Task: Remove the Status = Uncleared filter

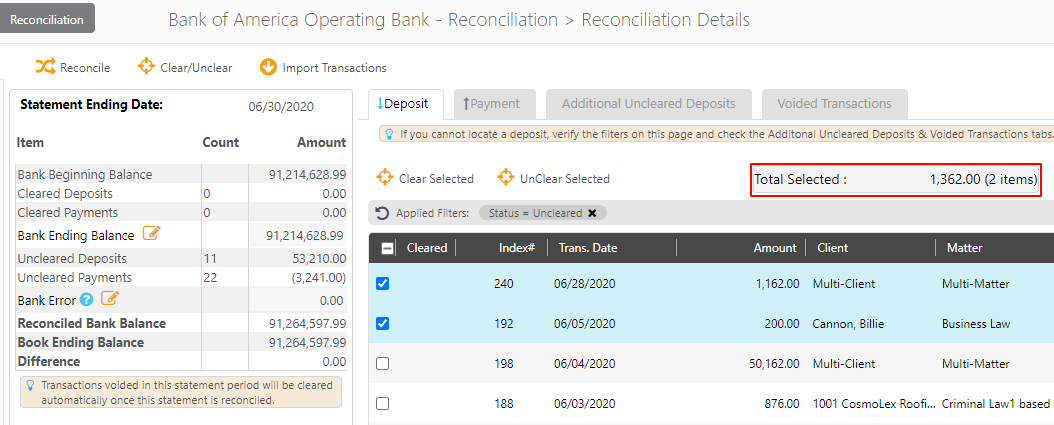Action: (x=592, y=213)
